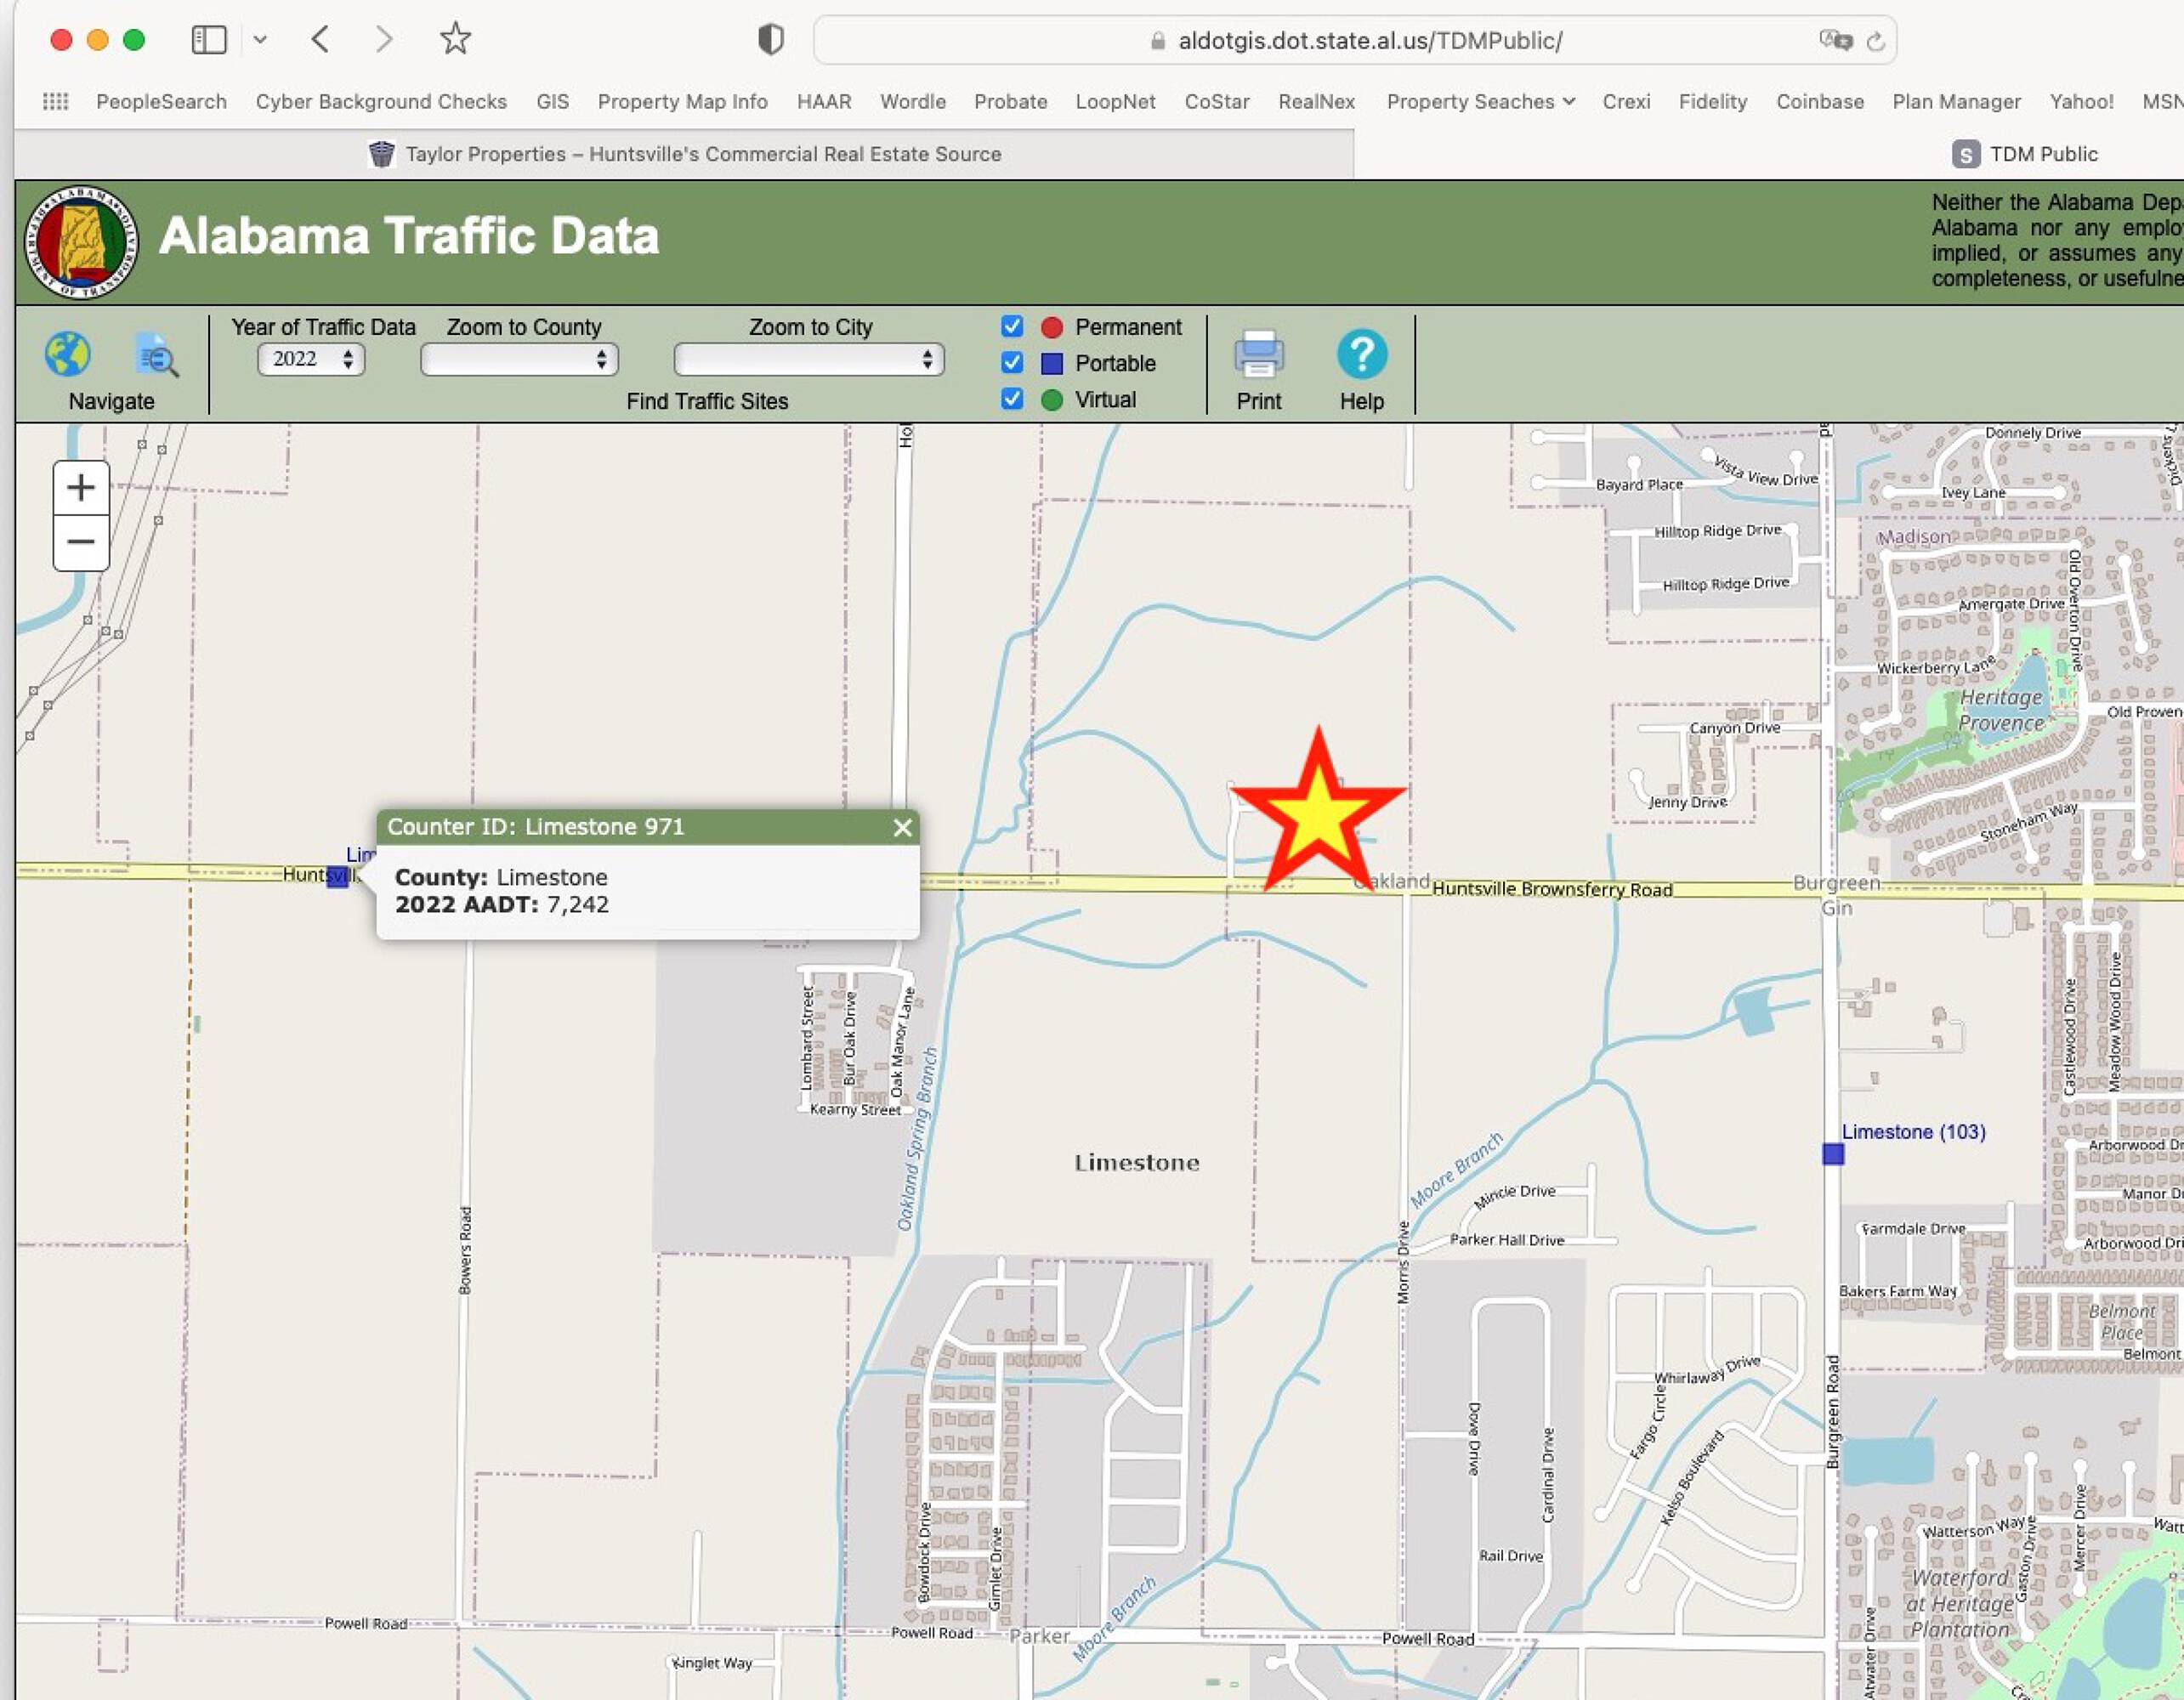Expand the Zoom to City dropdown
Viewport: 2184px width, 1700px height.
coord(808,360)
